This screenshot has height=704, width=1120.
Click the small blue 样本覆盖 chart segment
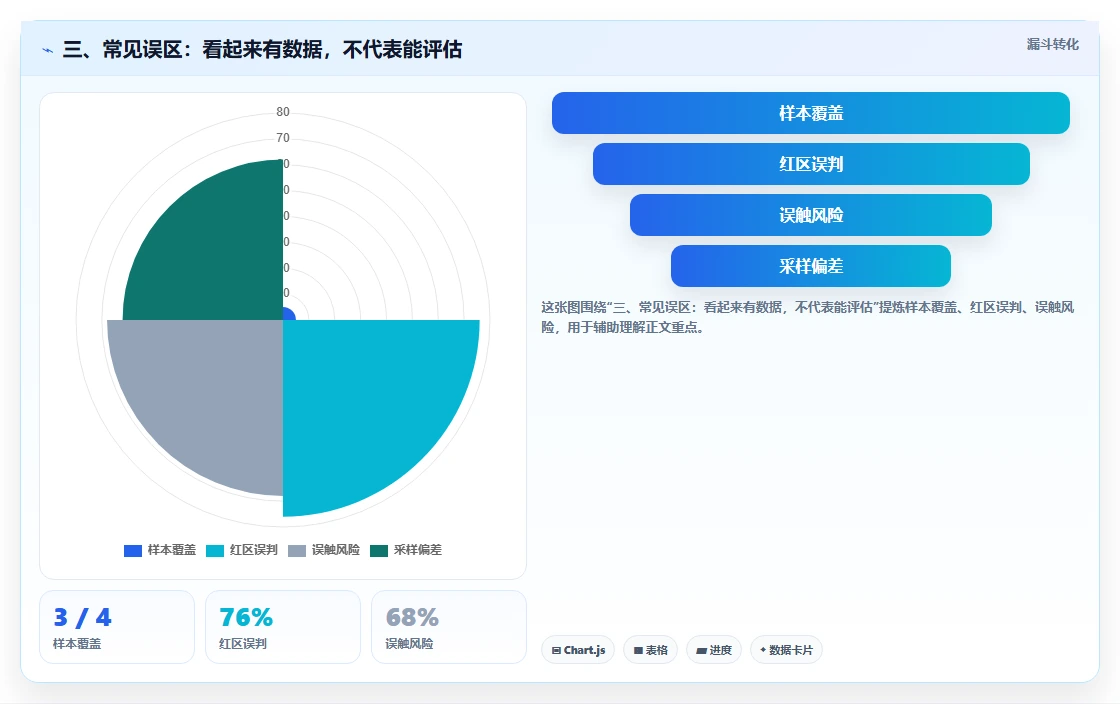point(288,314)
